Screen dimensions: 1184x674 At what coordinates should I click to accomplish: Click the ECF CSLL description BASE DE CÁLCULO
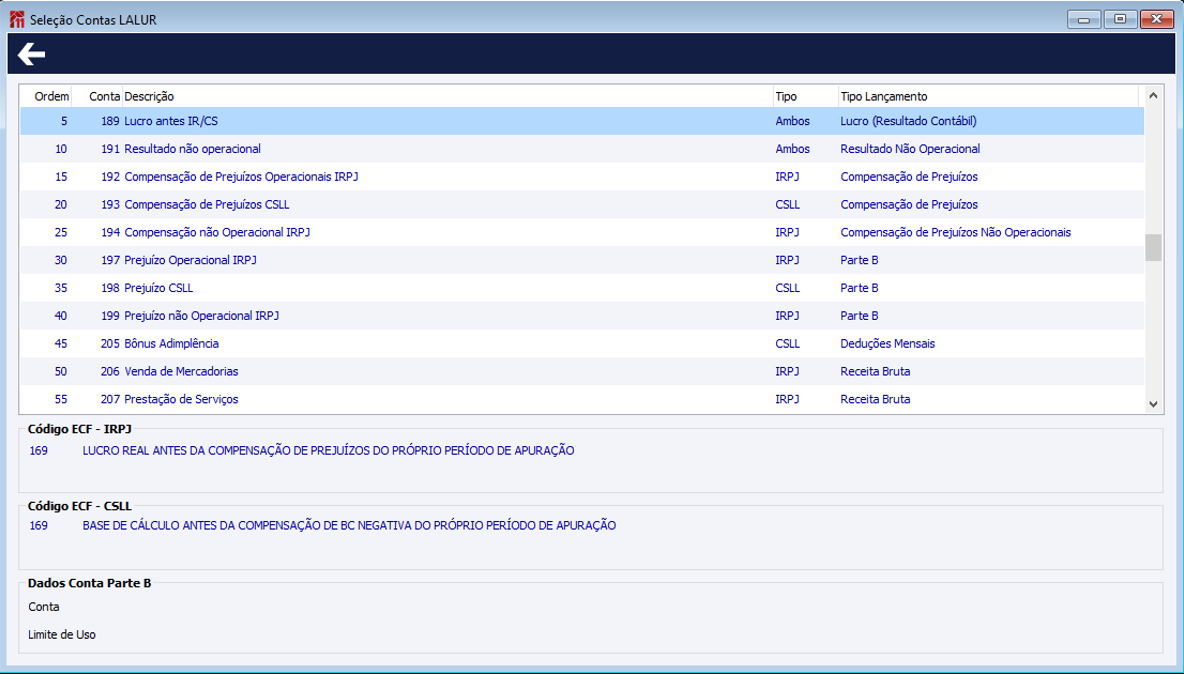tap(349, 525)
